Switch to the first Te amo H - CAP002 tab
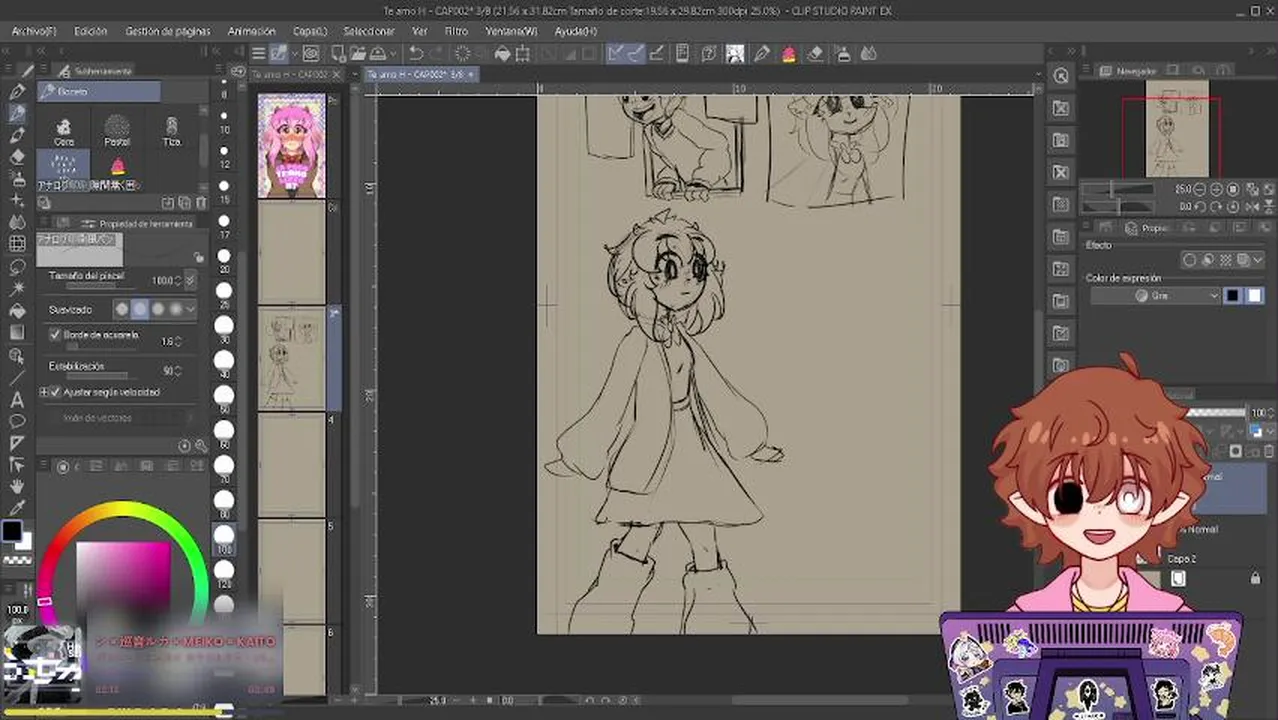This screenshot has width=1278, height=720. (x=290, y=75)
